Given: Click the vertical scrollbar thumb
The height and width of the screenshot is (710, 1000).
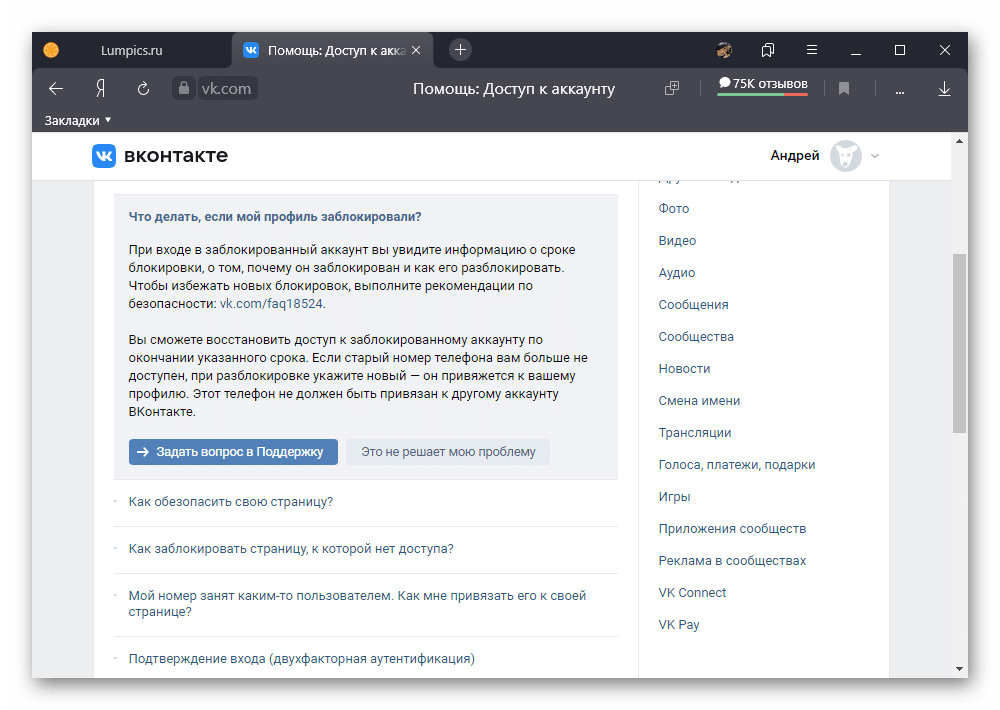Looking at the screenshot, I should point(959,343).
